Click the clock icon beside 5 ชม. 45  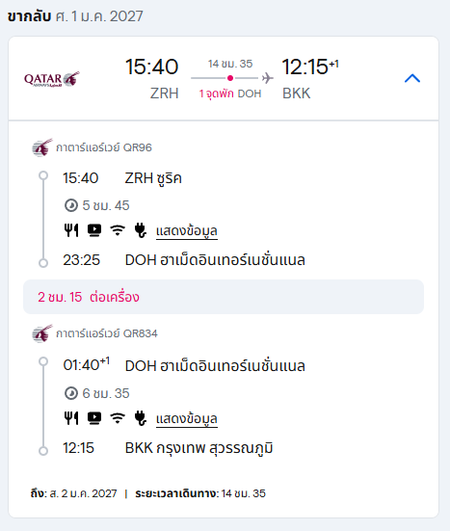point(71,205)
